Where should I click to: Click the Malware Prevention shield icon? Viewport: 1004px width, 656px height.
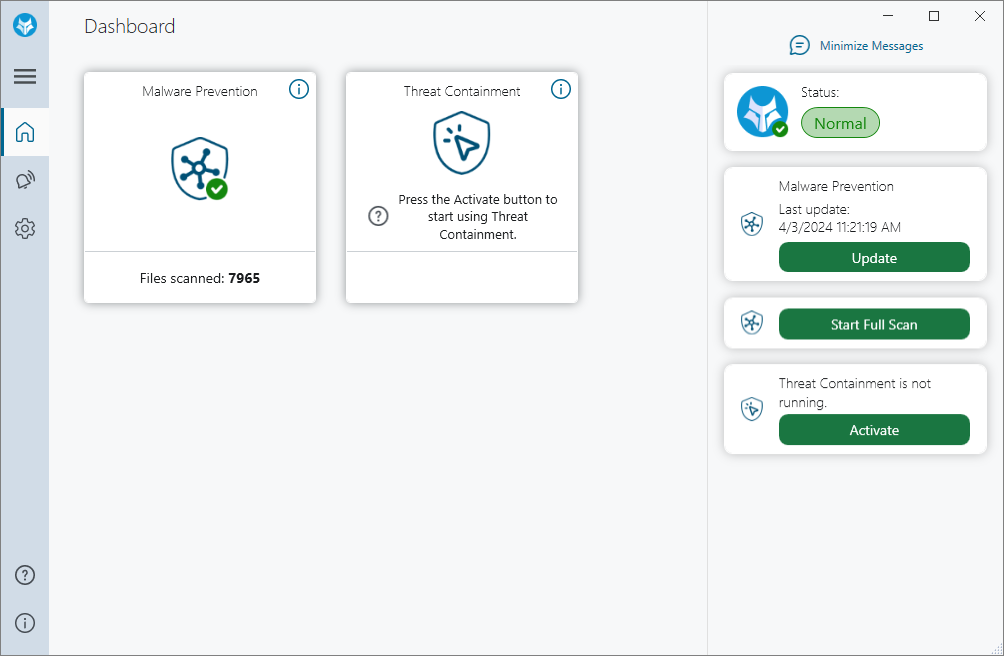[199, 168]
